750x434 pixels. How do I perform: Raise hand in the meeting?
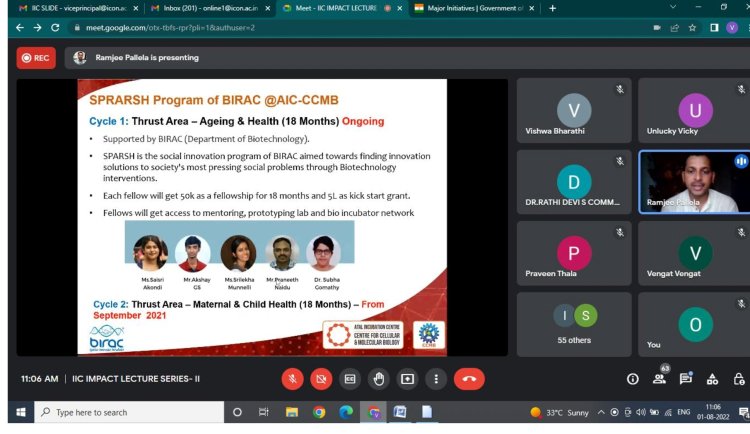[378, 379]
